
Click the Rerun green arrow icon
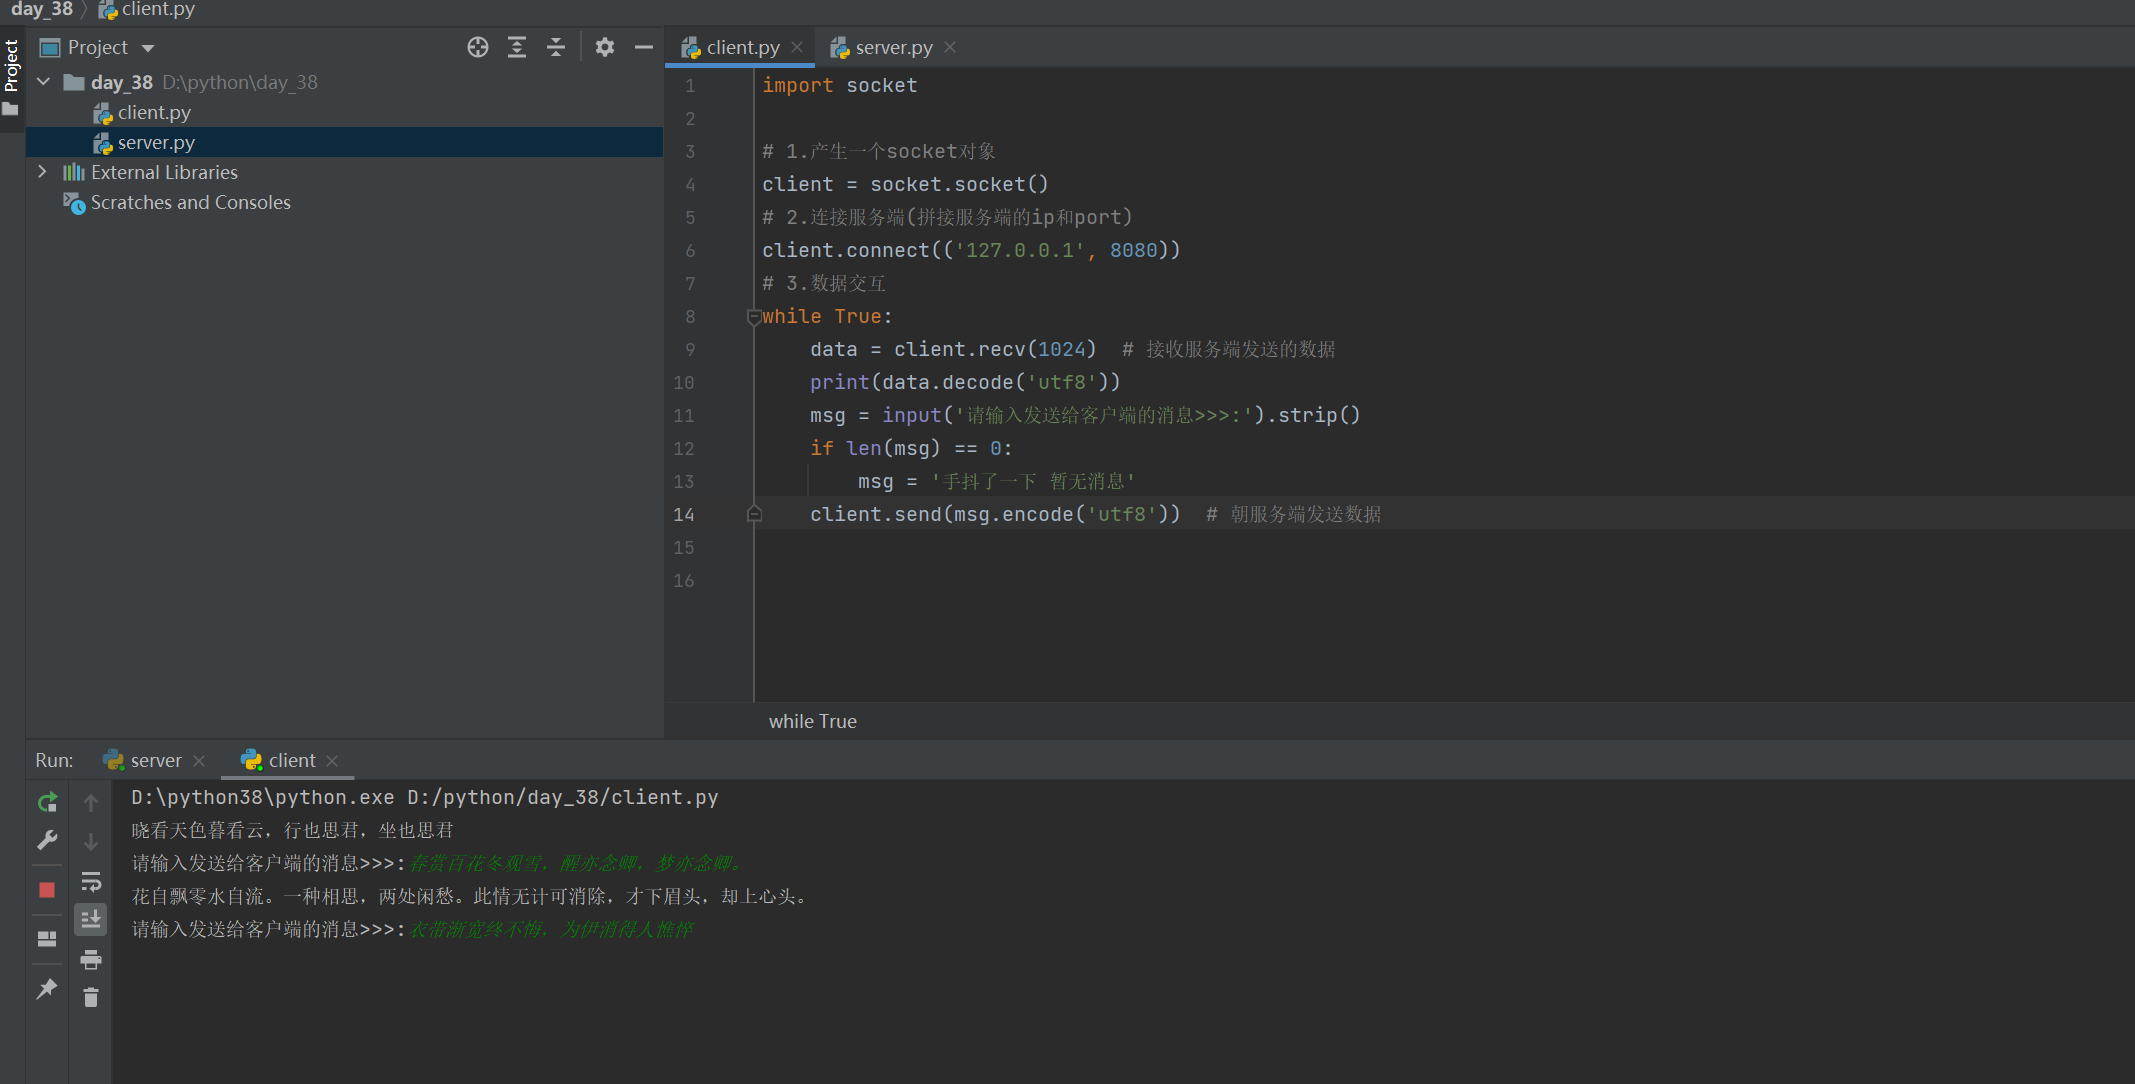pos(47,802)
